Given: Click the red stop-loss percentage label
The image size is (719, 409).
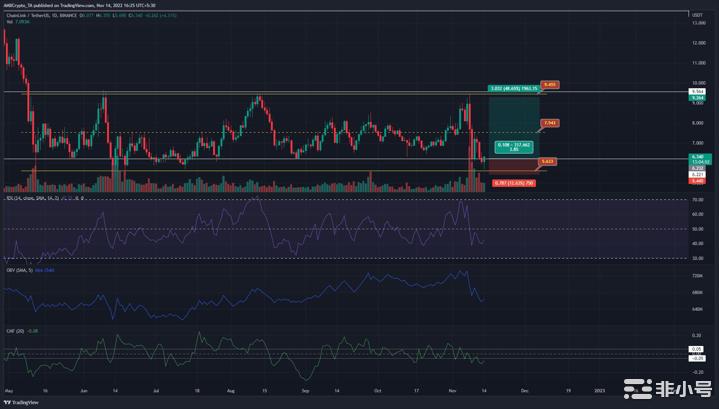Looking at the screenshot, I should coord(514,183).
